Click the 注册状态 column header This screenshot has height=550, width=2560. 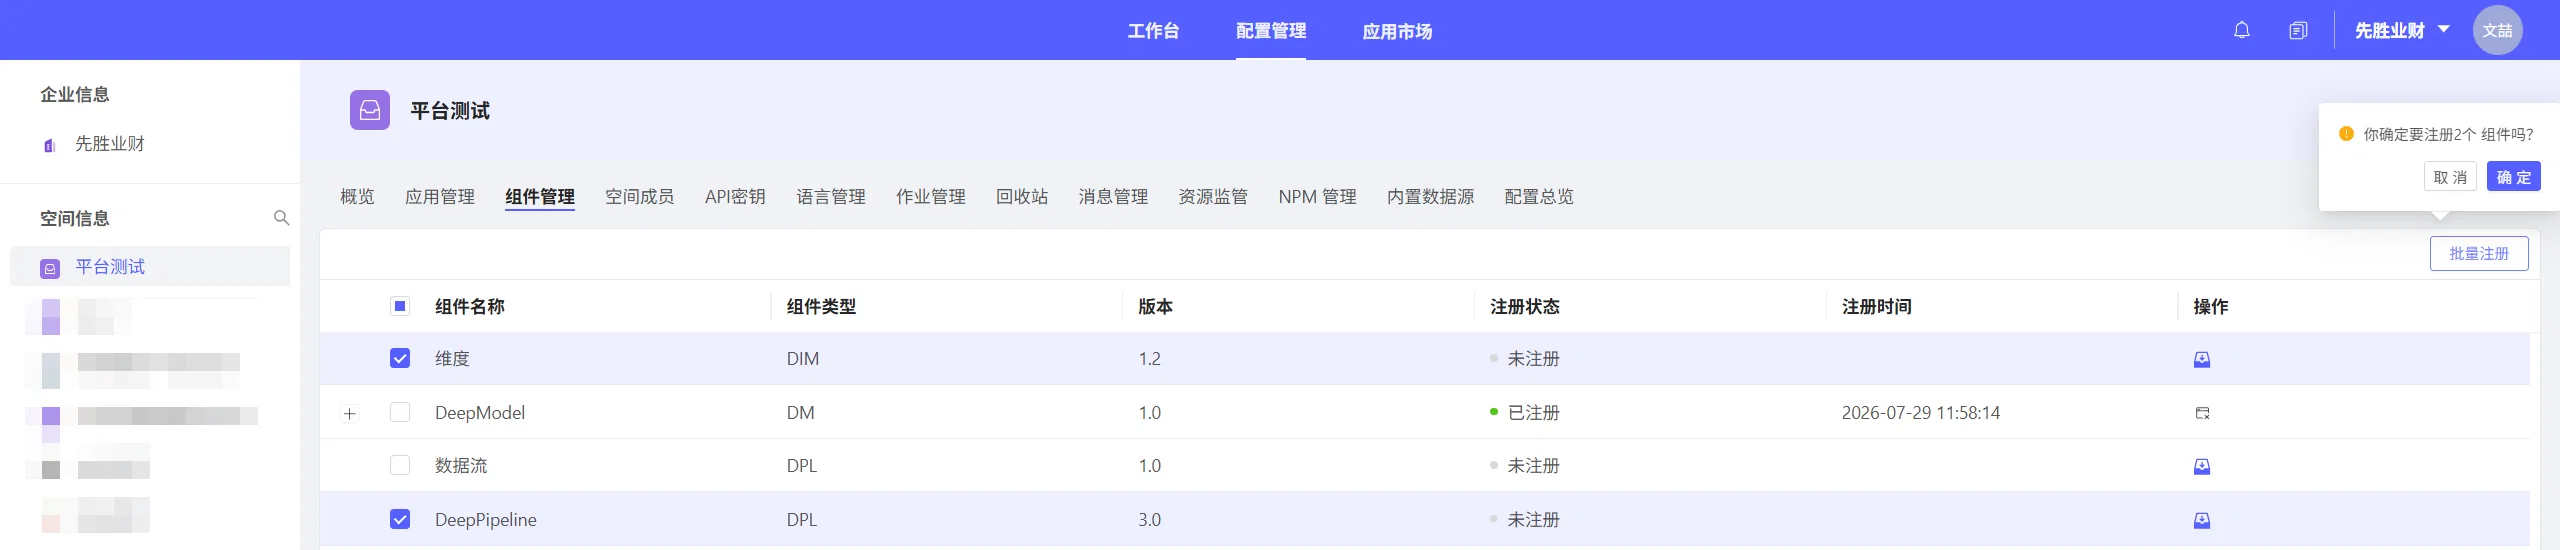tap(1525, 306)
